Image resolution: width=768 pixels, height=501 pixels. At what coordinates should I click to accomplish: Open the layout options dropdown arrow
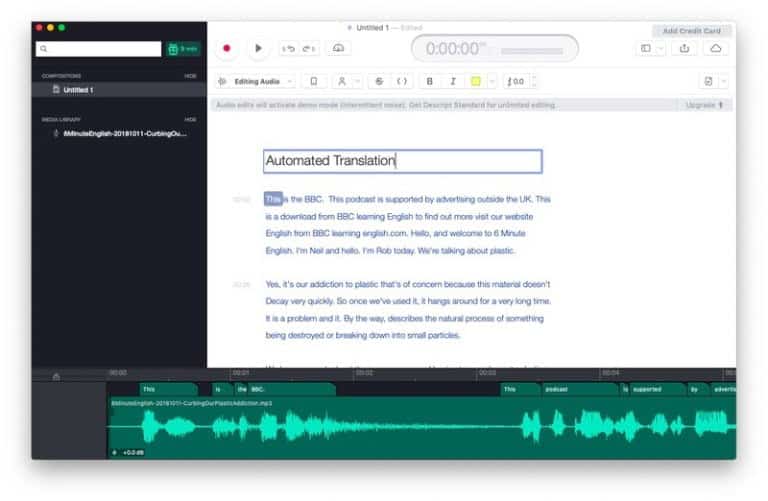pos(661,48)
